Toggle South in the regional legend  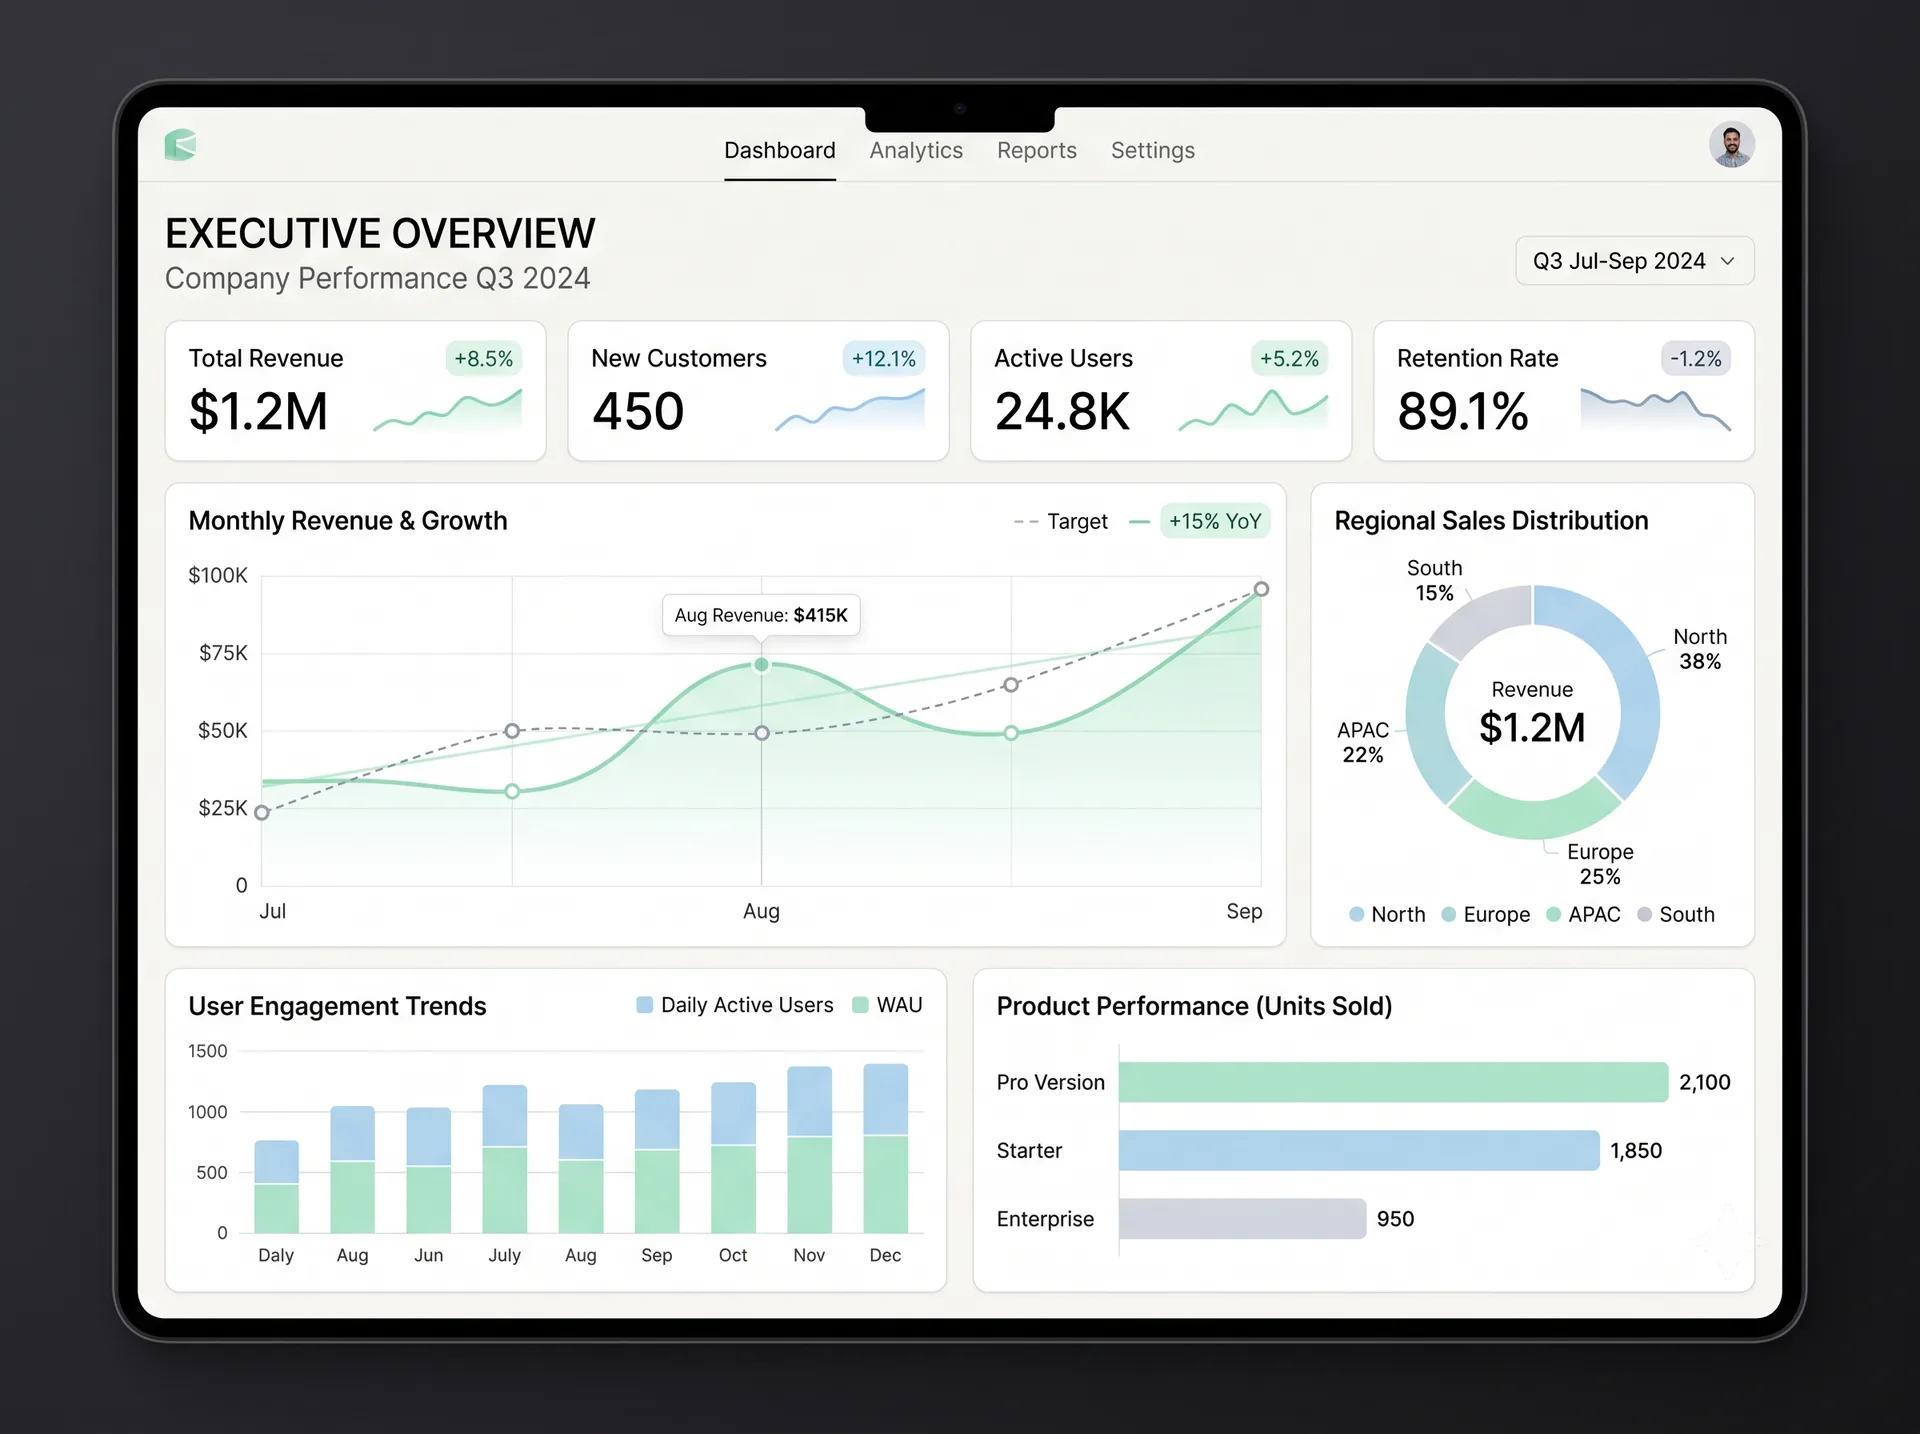point(1676,914)
